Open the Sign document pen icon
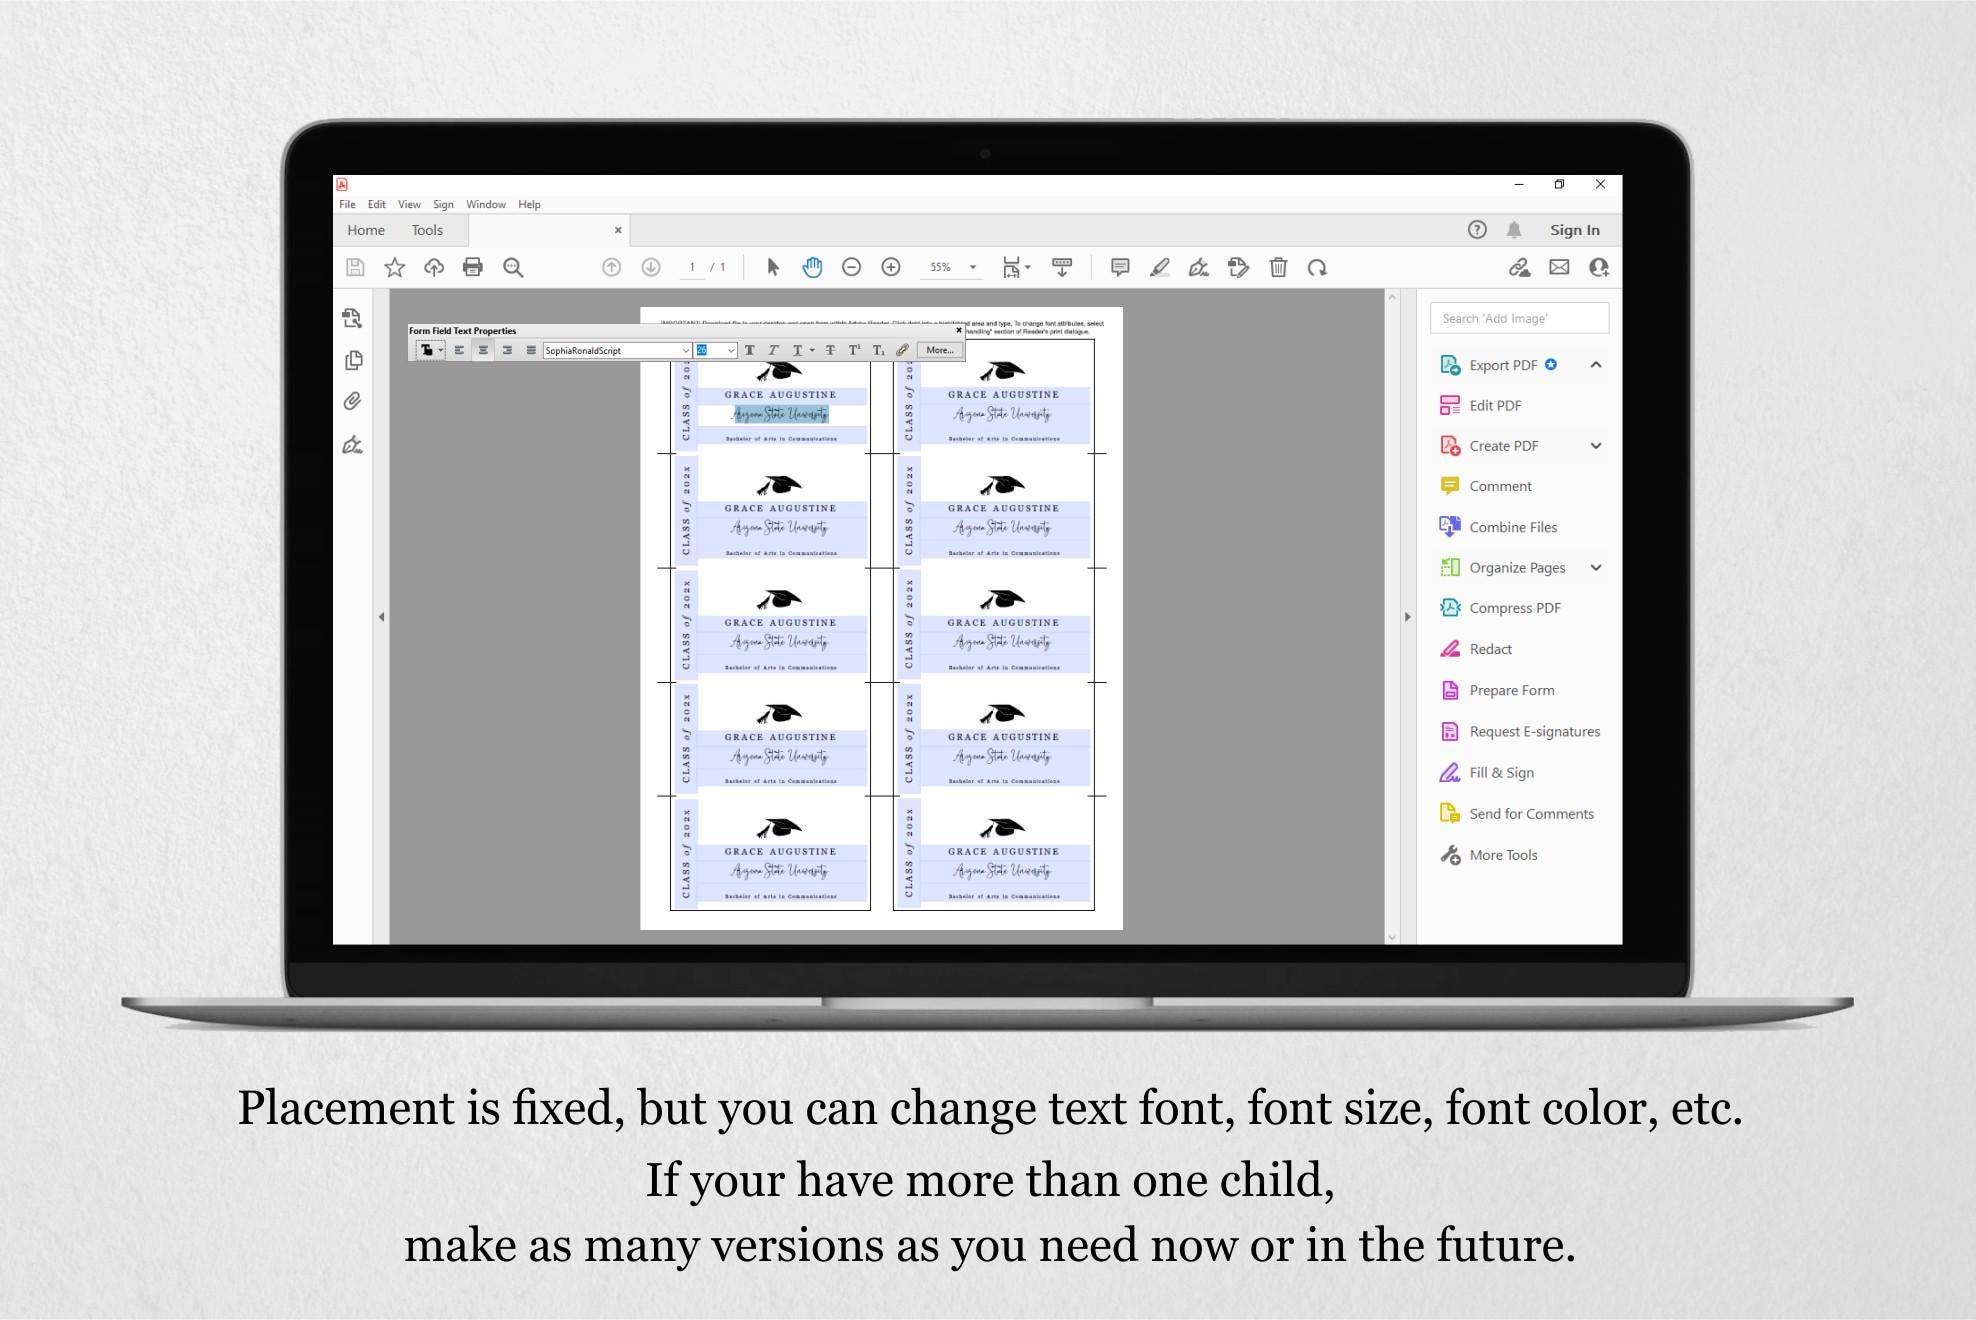The width and height of the screenshot is (1976, 1320). (x=1199, y=267)
